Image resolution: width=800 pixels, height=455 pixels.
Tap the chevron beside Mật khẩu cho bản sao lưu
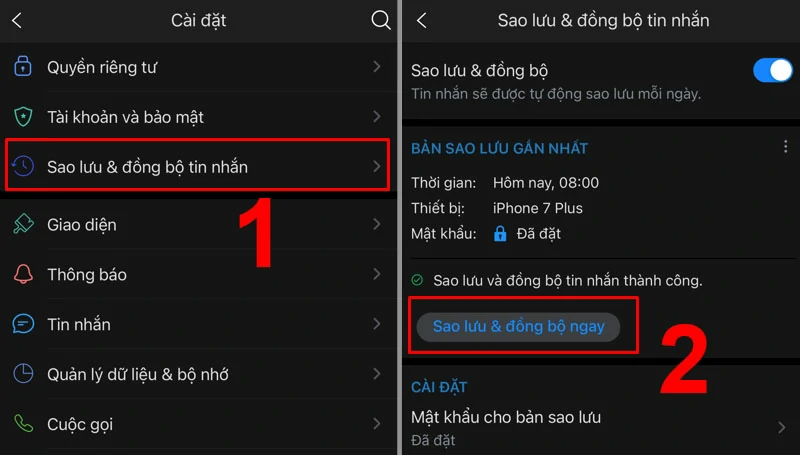click(x=782, y=427)
